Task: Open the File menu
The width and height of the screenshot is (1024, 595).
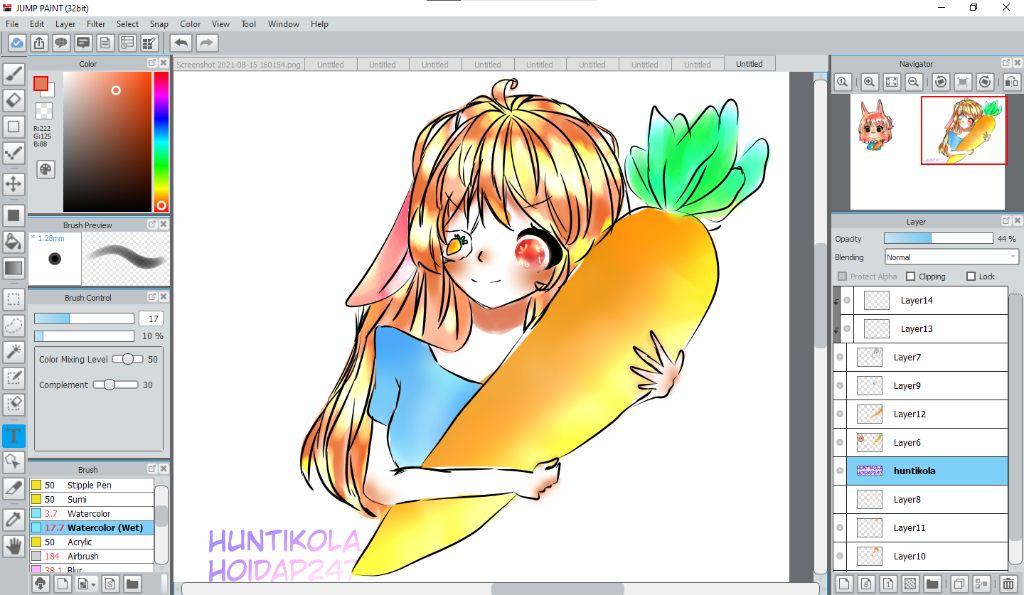Action: pos(12,24)
